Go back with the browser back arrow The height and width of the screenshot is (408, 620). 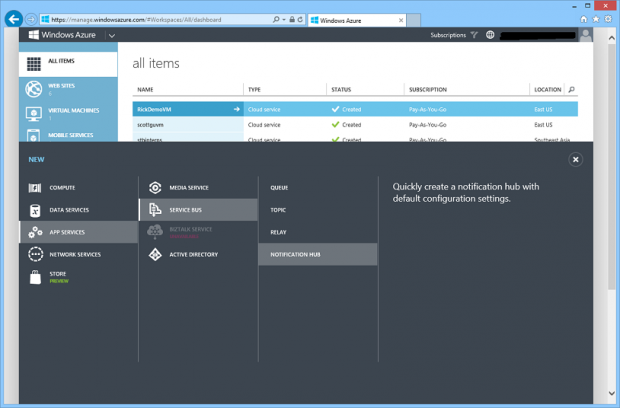[14, 19]
